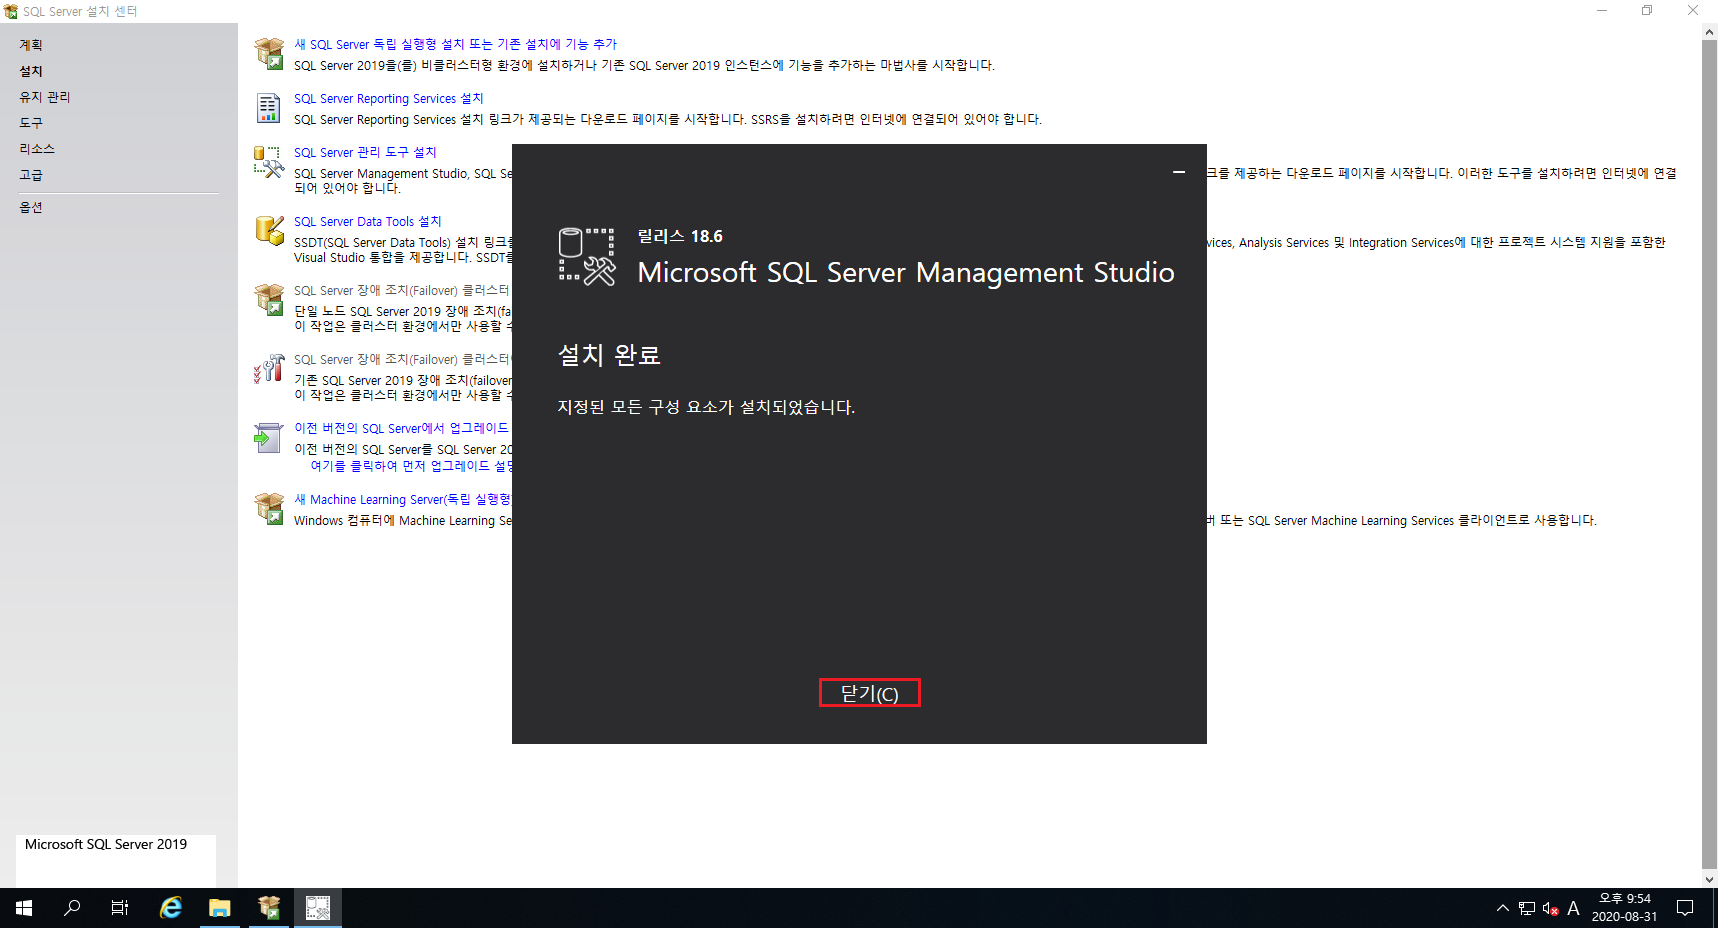Image resolution: width=1718 pixels, height=928 pixels.
Task: Open the 유지 관리 section
Action: click(x=45, y=97)
